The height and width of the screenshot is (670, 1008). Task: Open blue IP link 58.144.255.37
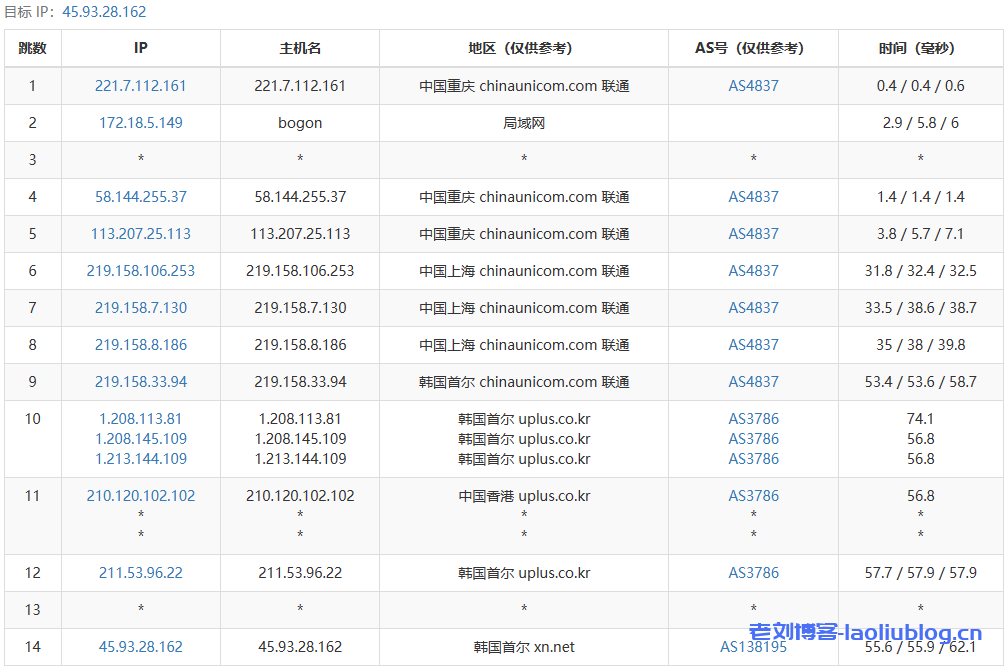(x=141, y=197)
